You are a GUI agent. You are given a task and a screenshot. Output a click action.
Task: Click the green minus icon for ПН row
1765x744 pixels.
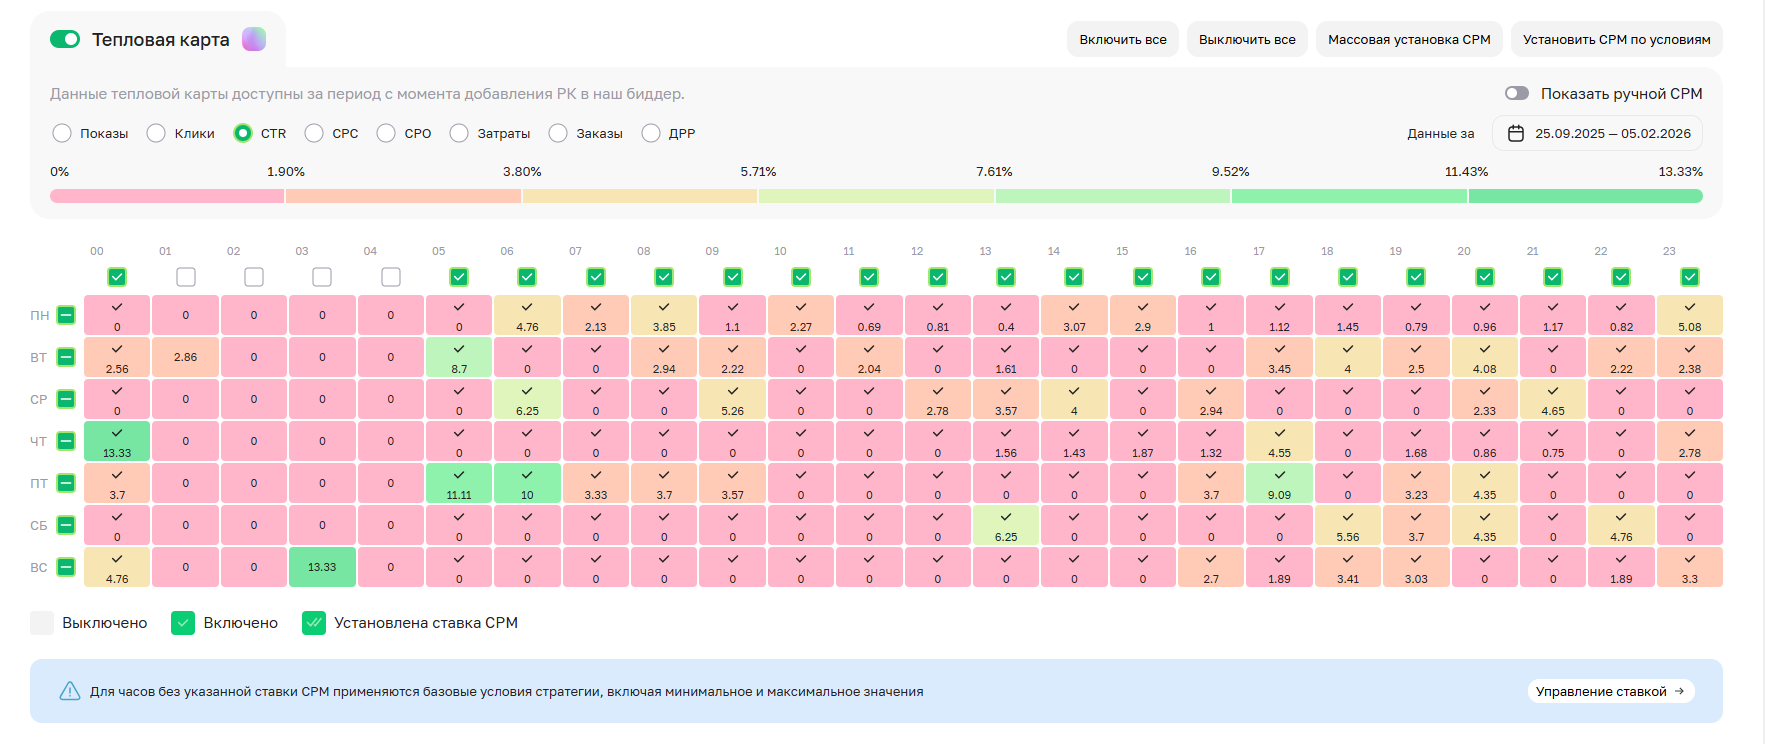coord(66,315)
